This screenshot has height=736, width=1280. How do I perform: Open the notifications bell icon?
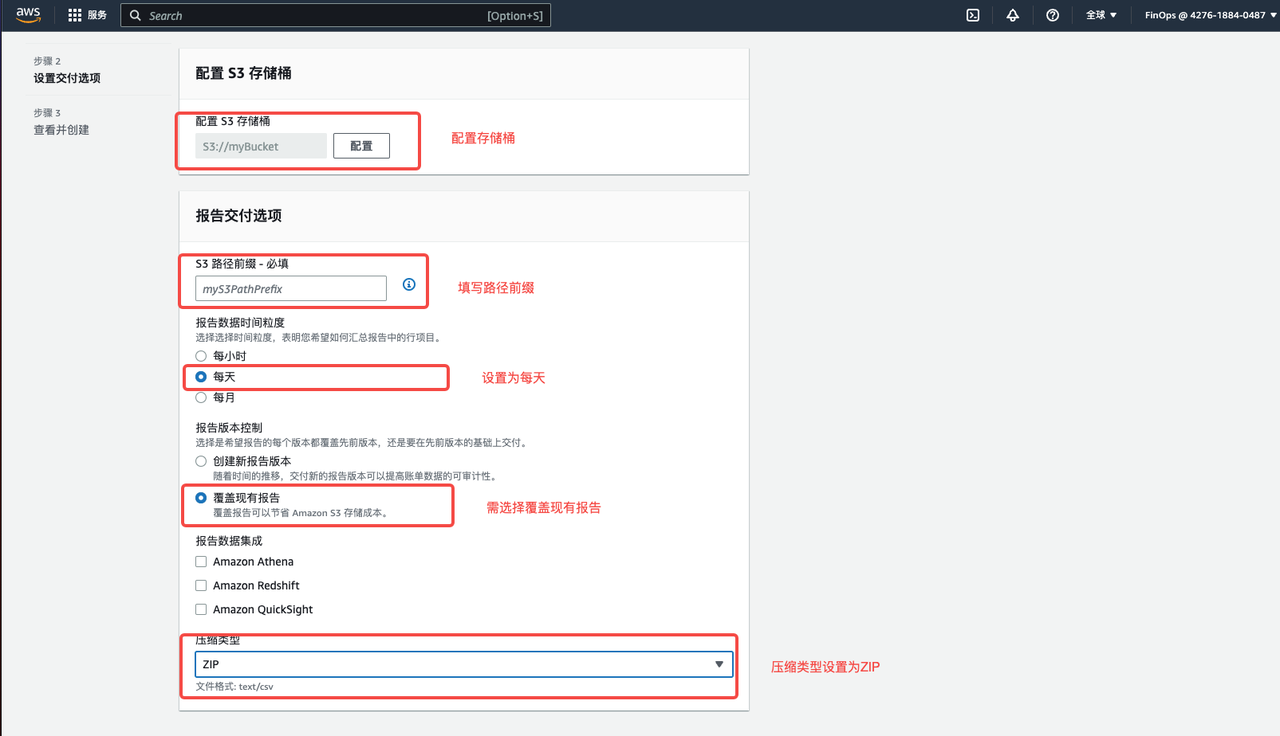(1012, 15)
